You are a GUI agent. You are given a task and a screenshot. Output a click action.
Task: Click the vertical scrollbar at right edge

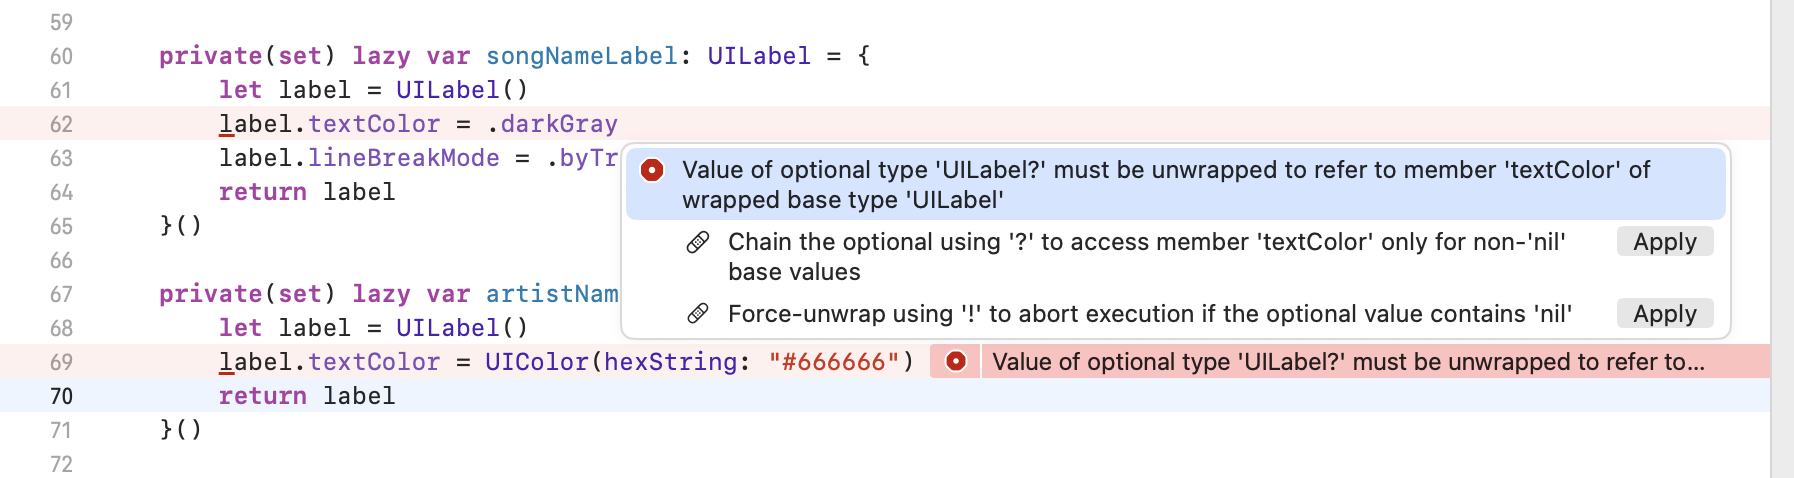pos(1782,239)
